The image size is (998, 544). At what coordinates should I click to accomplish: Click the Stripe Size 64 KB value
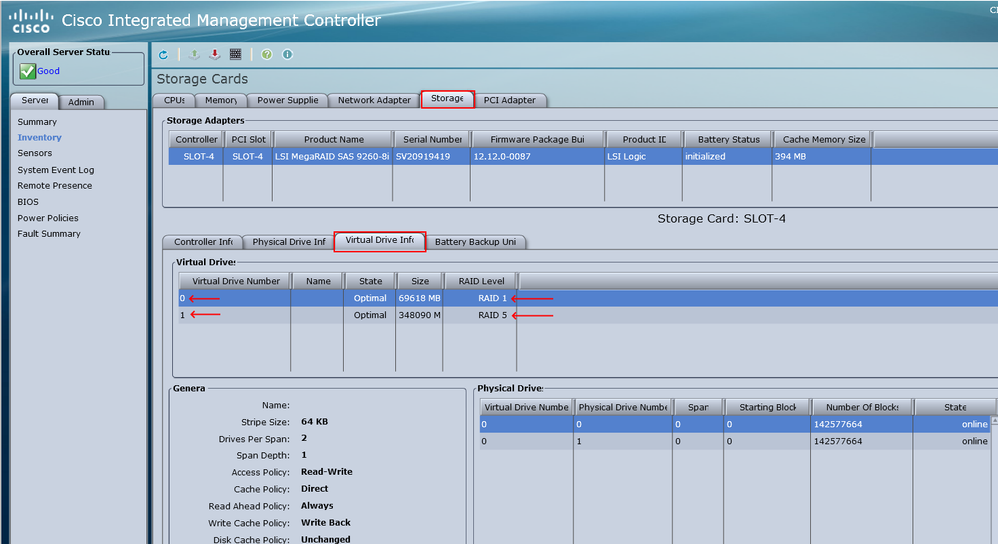[x=314, y=422]
